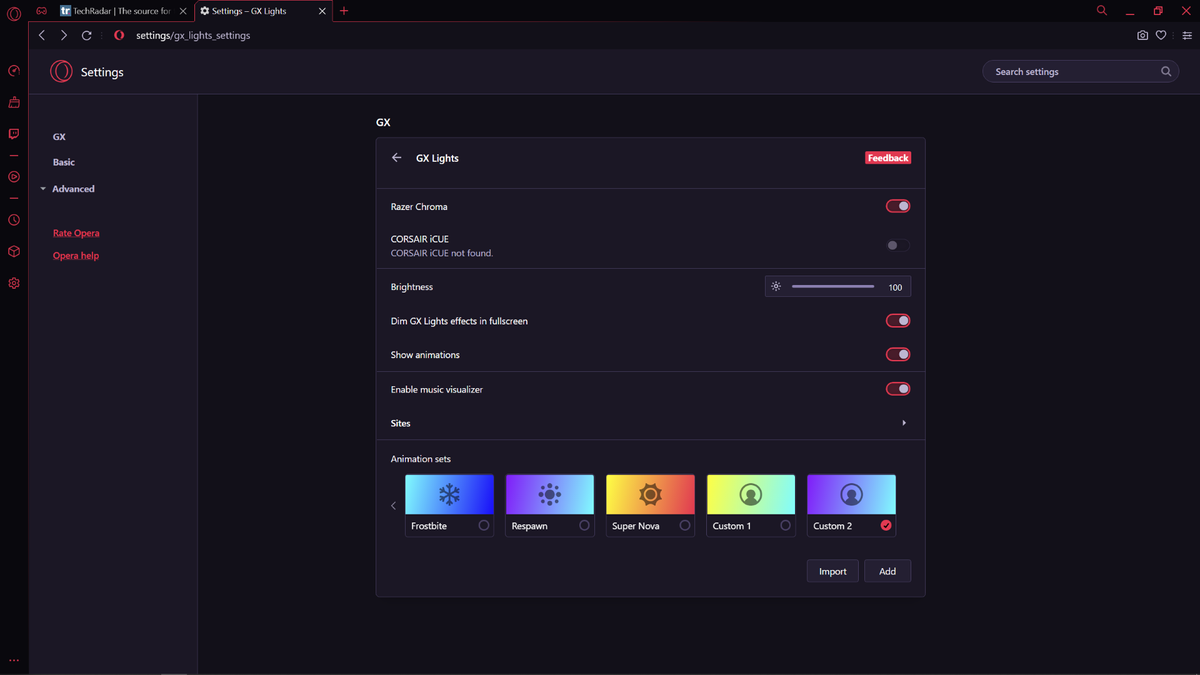The image size is (1200, 675).
Task: Open Easy Setup with the sliders icon
Action: (1186, 34)
